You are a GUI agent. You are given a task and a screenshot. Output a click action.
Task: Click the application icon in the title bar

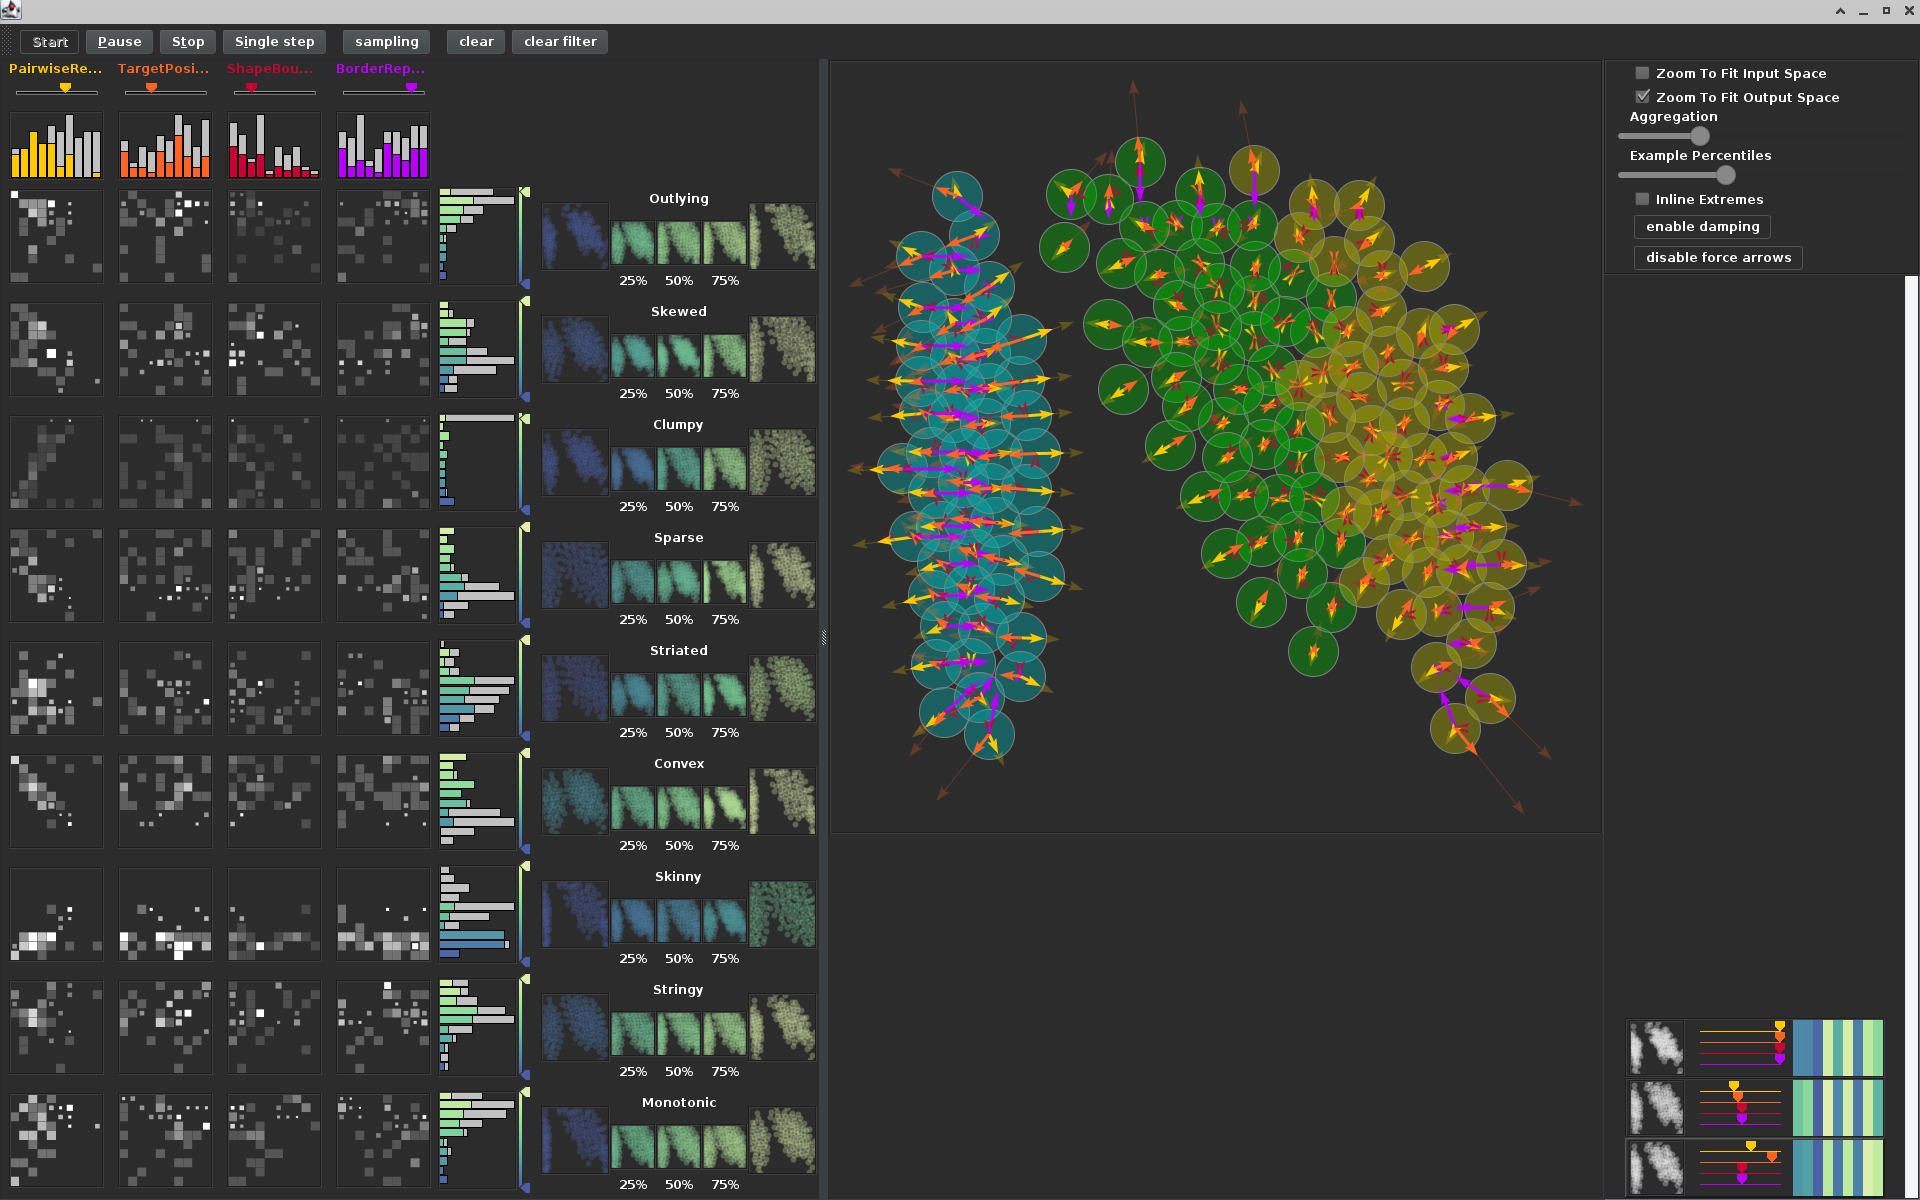[11, 11]
